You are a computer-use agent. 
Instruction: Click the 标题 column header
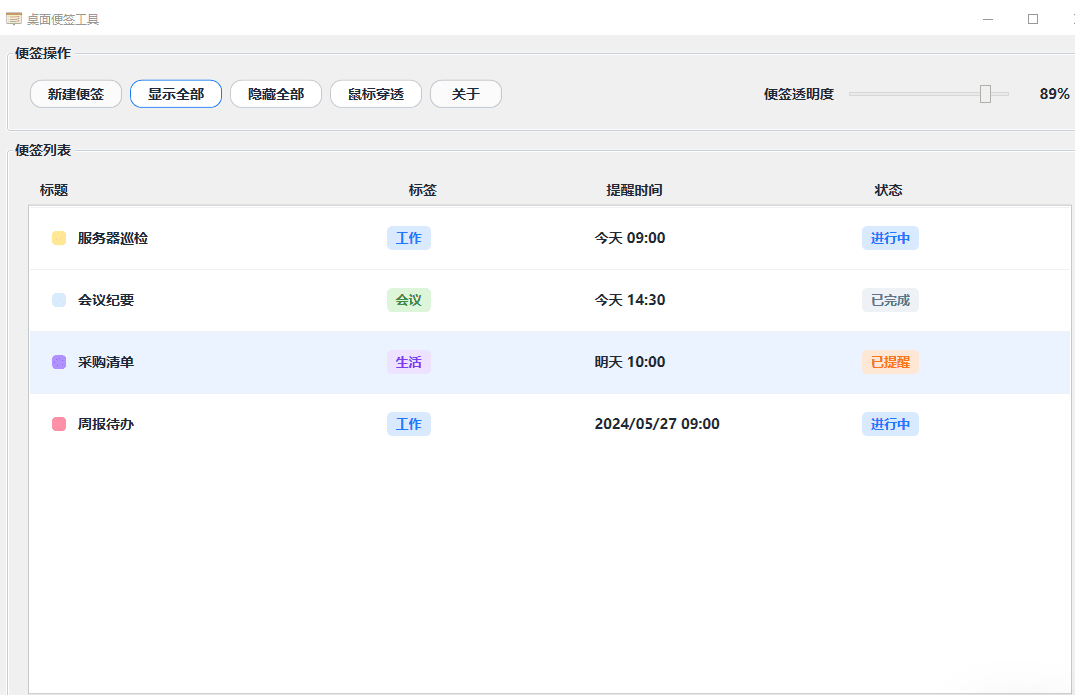point(53,190)
